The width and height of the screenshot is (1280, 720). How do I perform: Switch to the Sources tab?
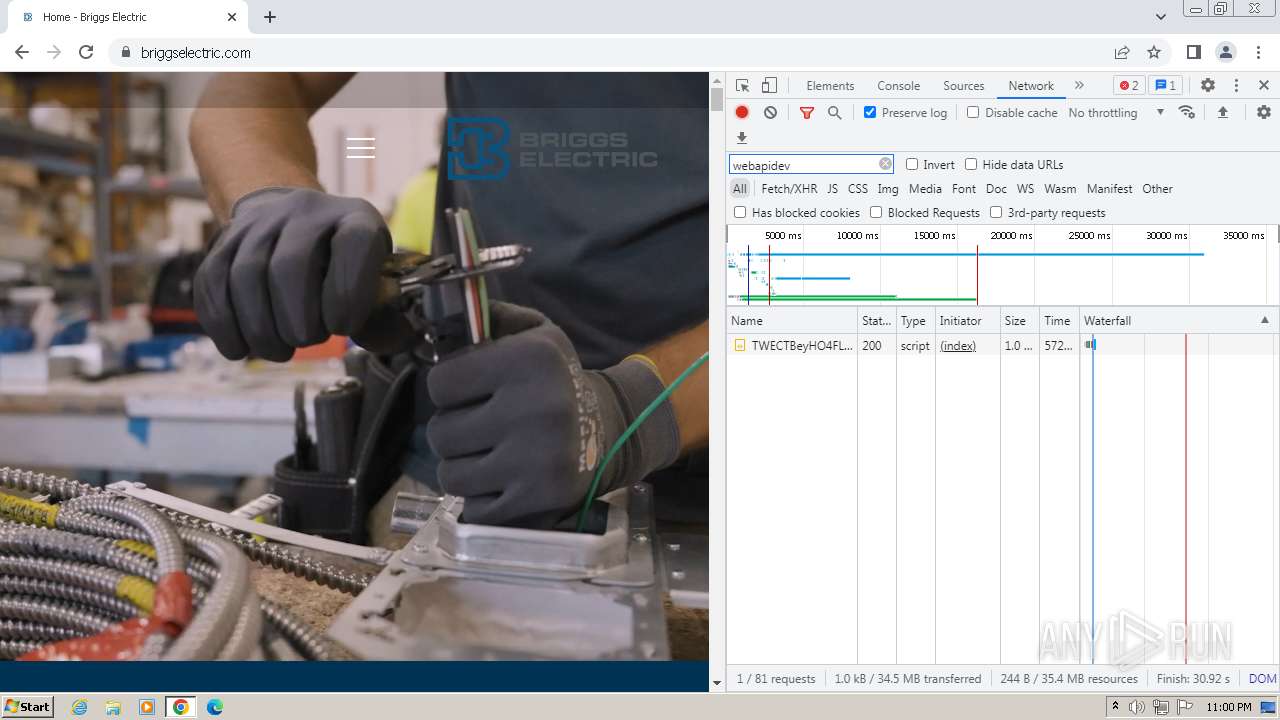point(964,86)
